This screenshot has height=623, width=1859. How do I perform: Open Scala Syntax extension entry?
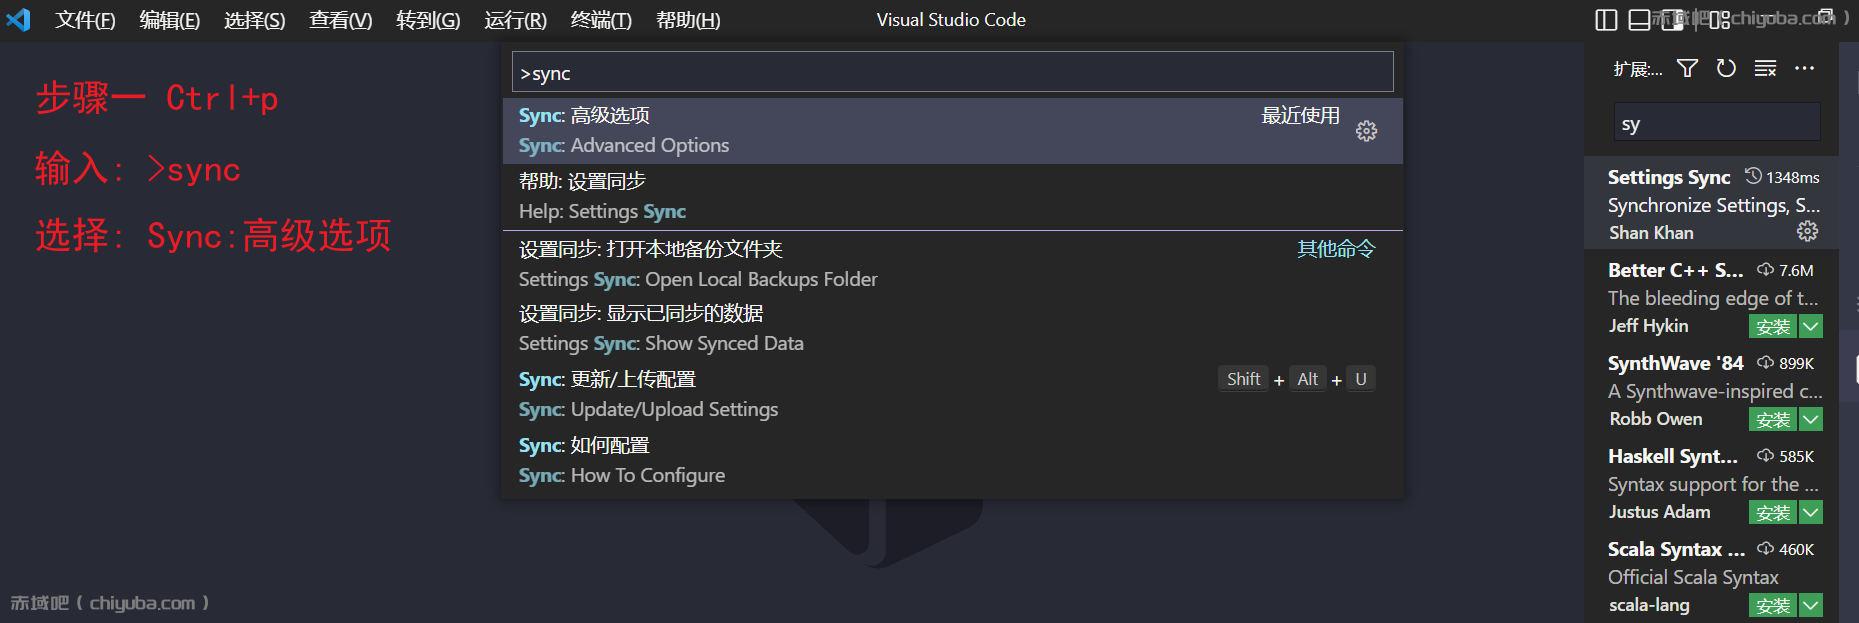1712,575
